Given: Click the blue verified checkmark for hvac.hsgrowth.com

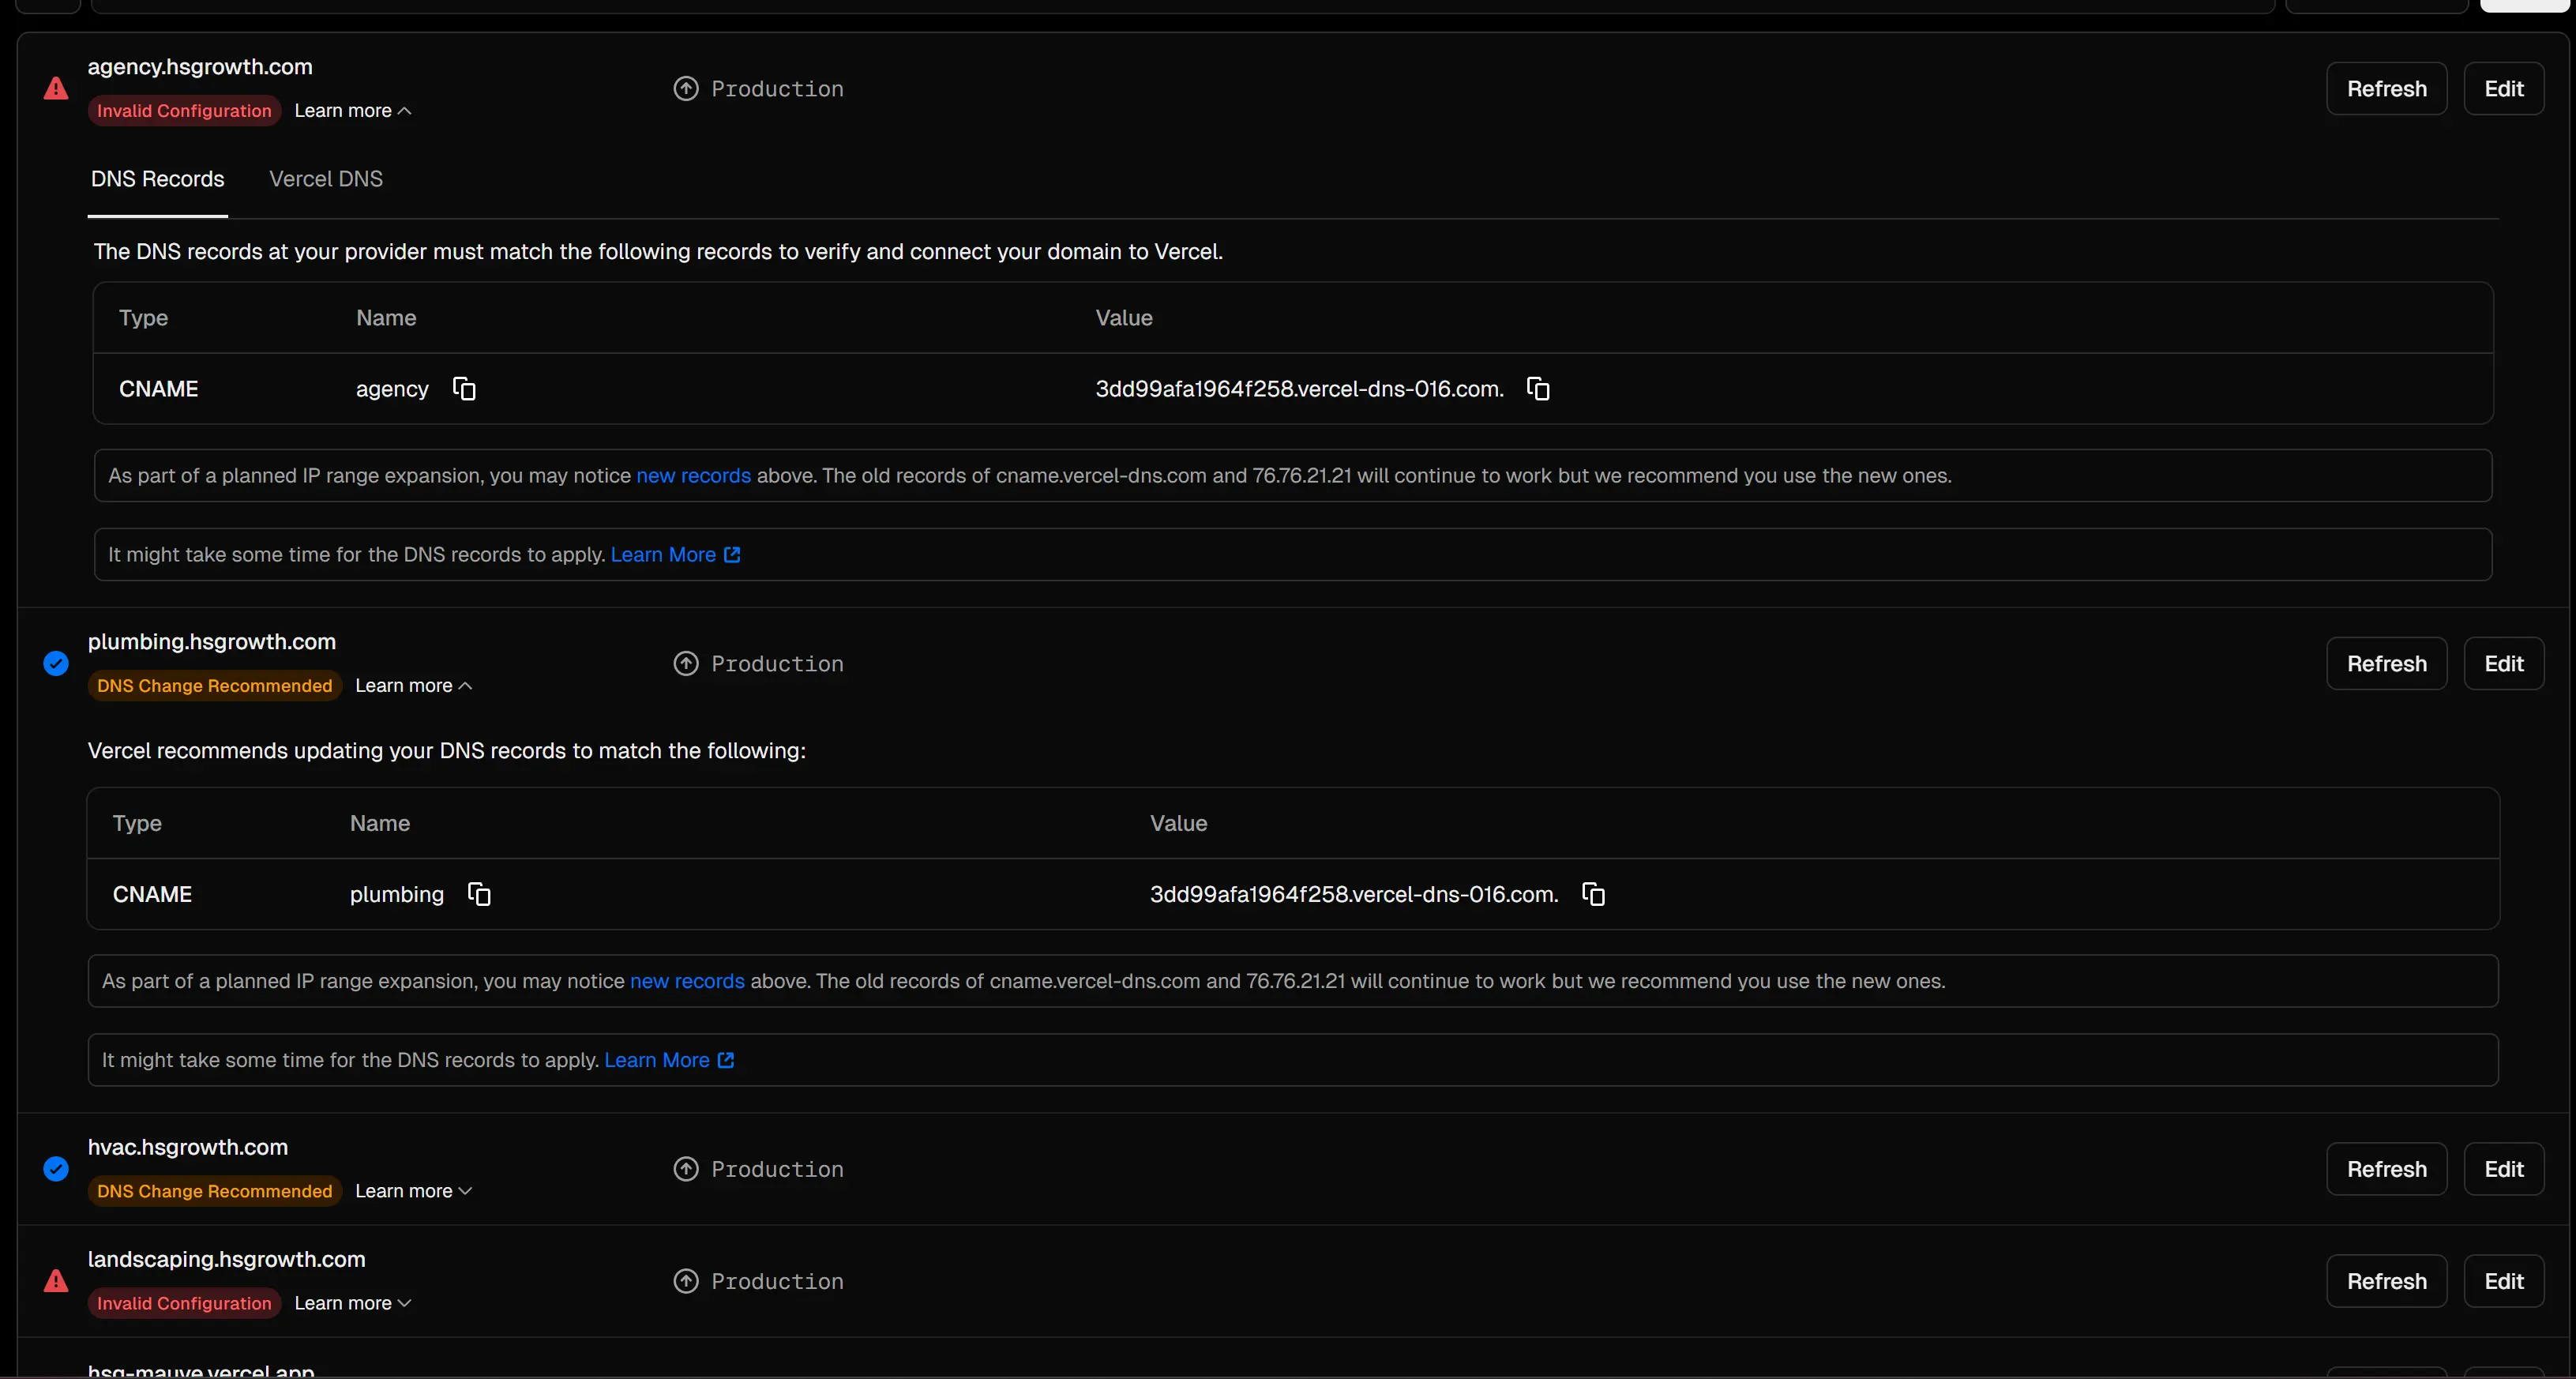Looking at the screenshot, I should (56, 1169).
